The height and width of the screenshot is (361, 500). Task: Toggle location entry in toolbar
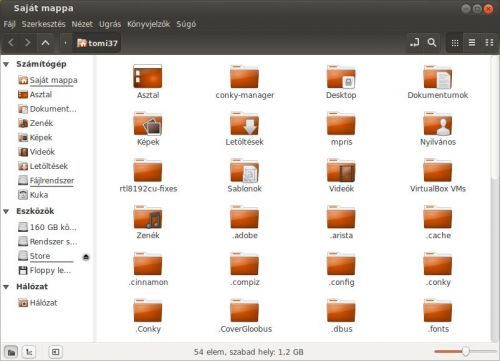pyautogui.click(x=414, y=43)
